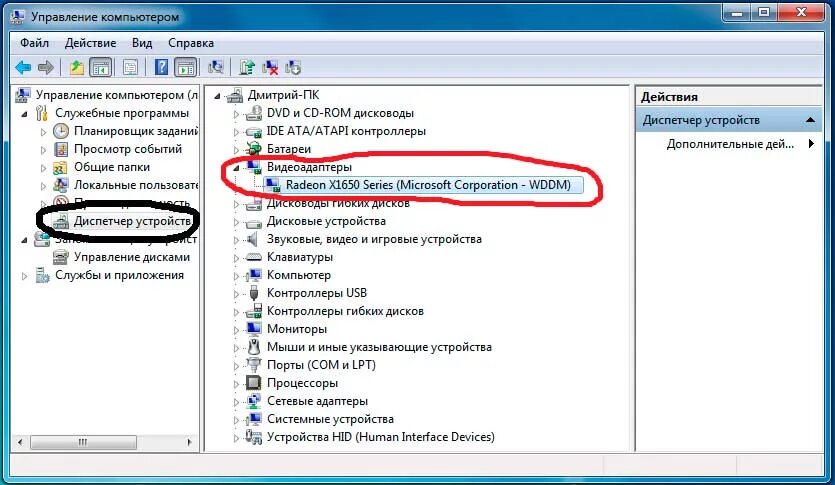
Task: Click left pane horizontal scrollbar thumb
Action: point(83,442)
